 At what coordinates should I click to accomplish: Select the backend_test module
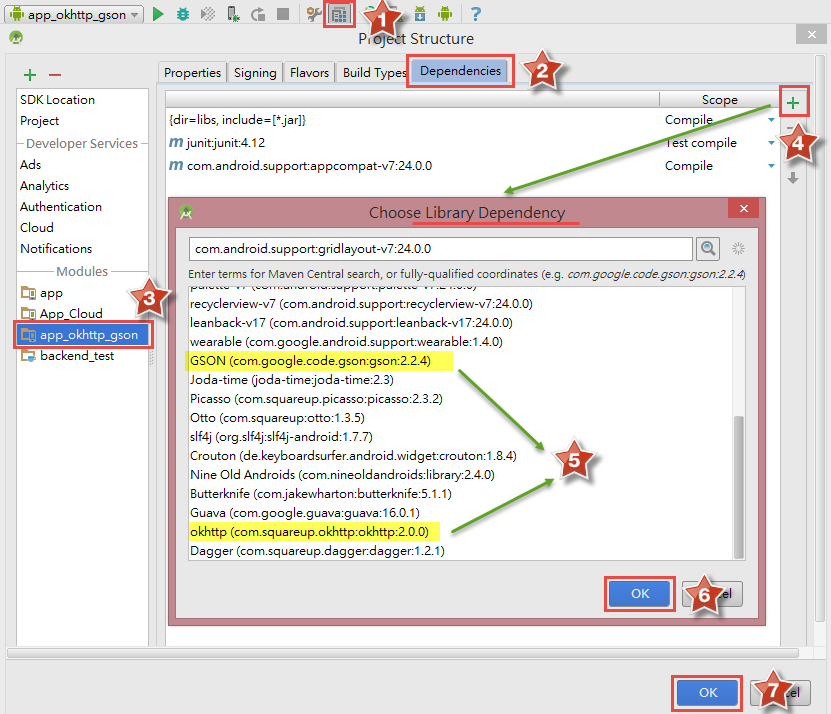click(x=77, y=356)
